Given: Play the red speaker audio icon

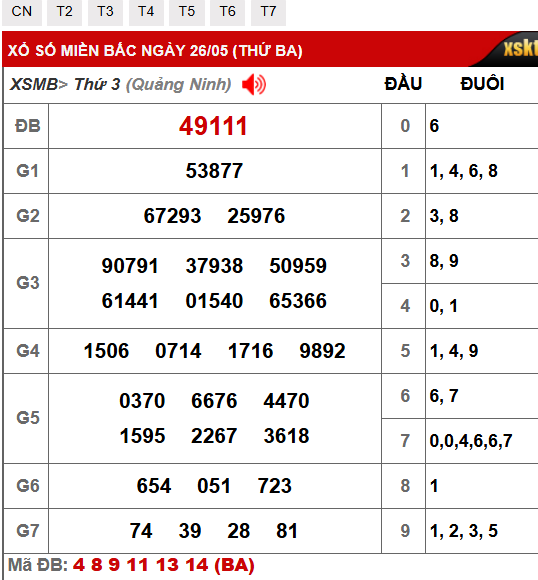Looking at the screenshot, I should (x=254, y=84).
